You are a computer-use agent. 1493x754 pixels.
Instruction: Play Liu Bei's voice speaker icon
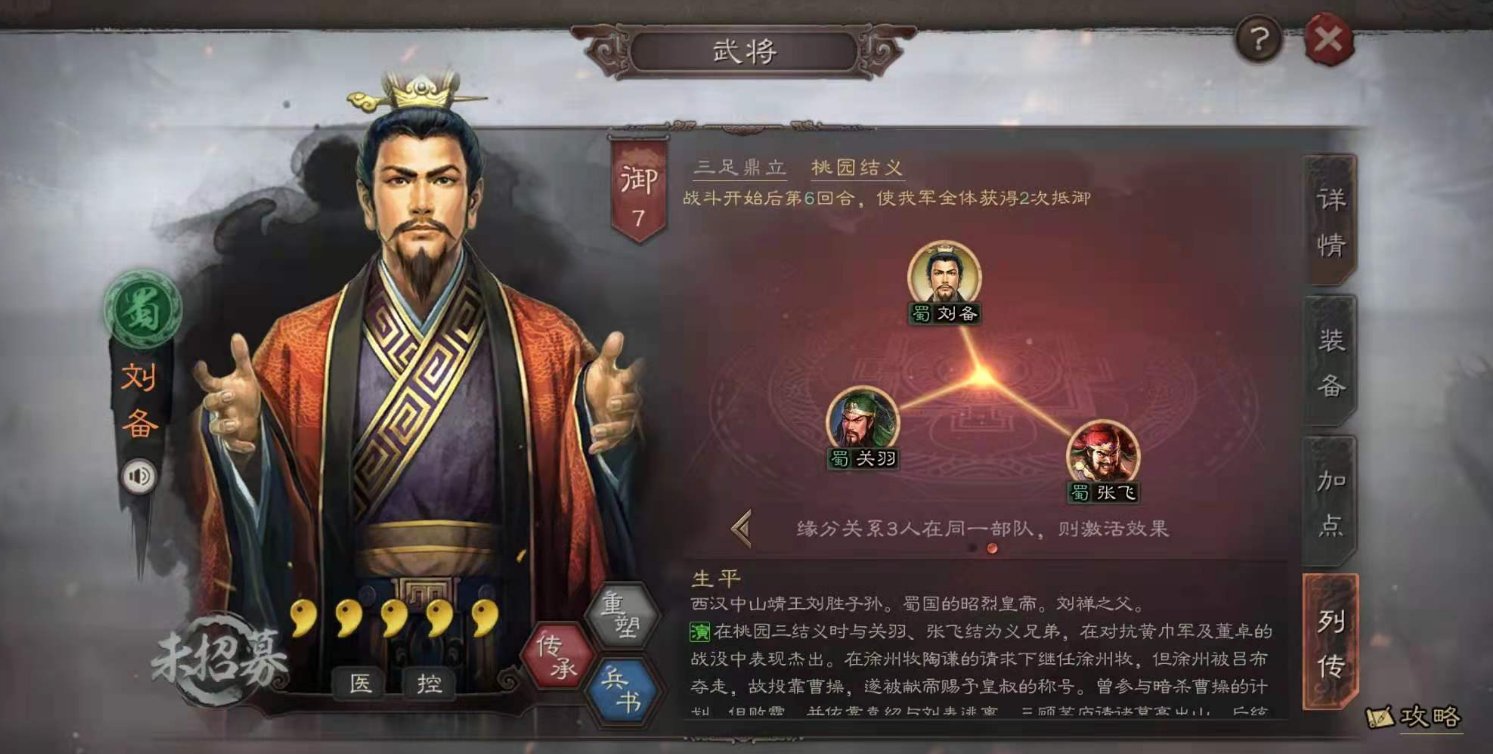139,477
